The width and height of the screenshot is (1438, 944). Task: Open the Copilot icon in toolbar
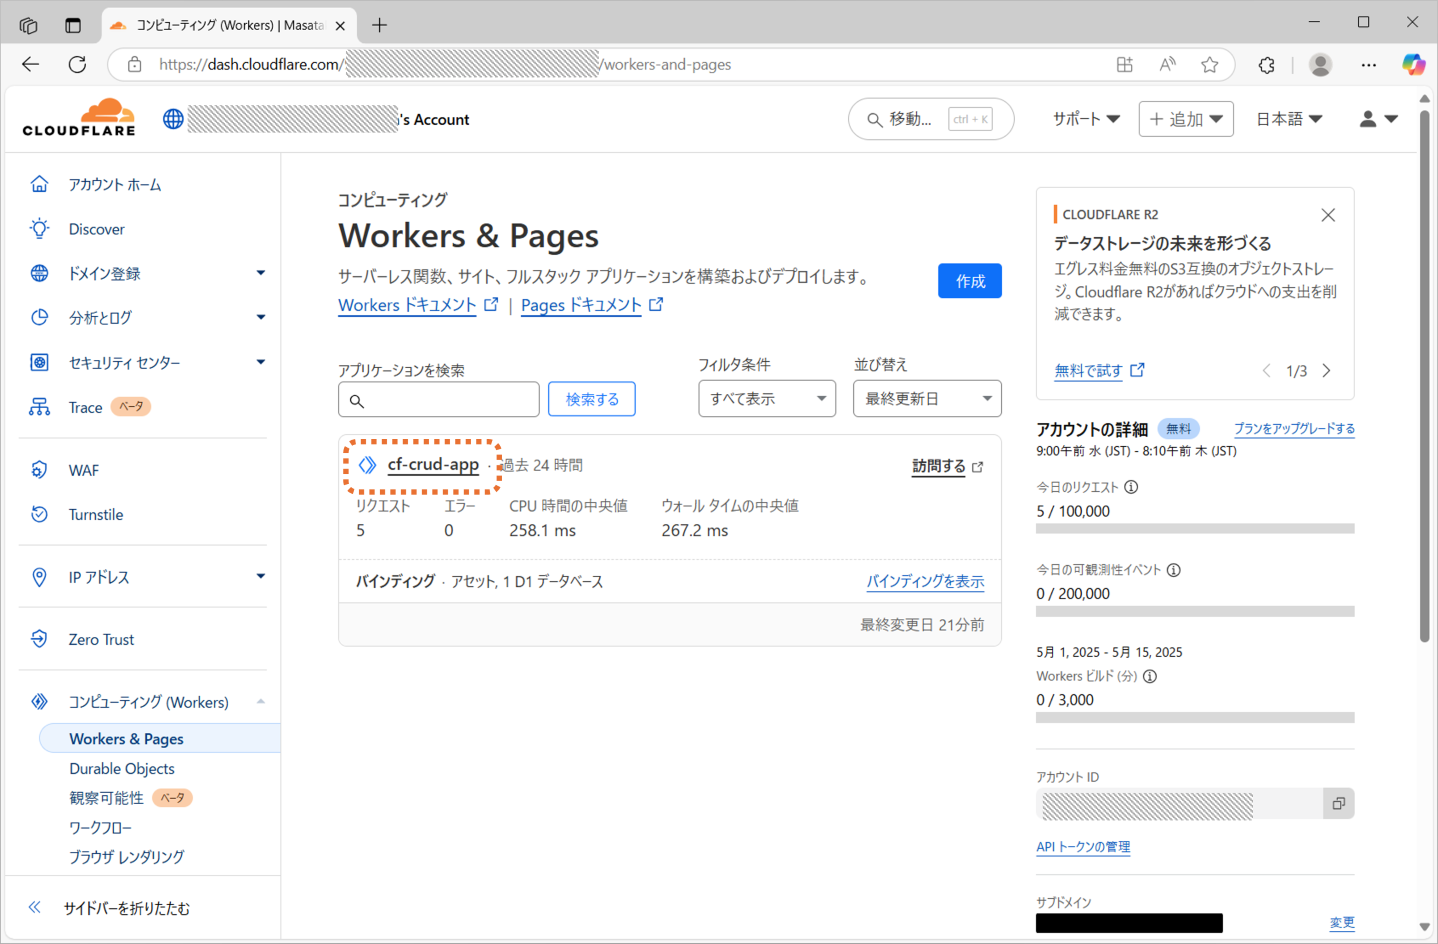(x=1413, y=64)
